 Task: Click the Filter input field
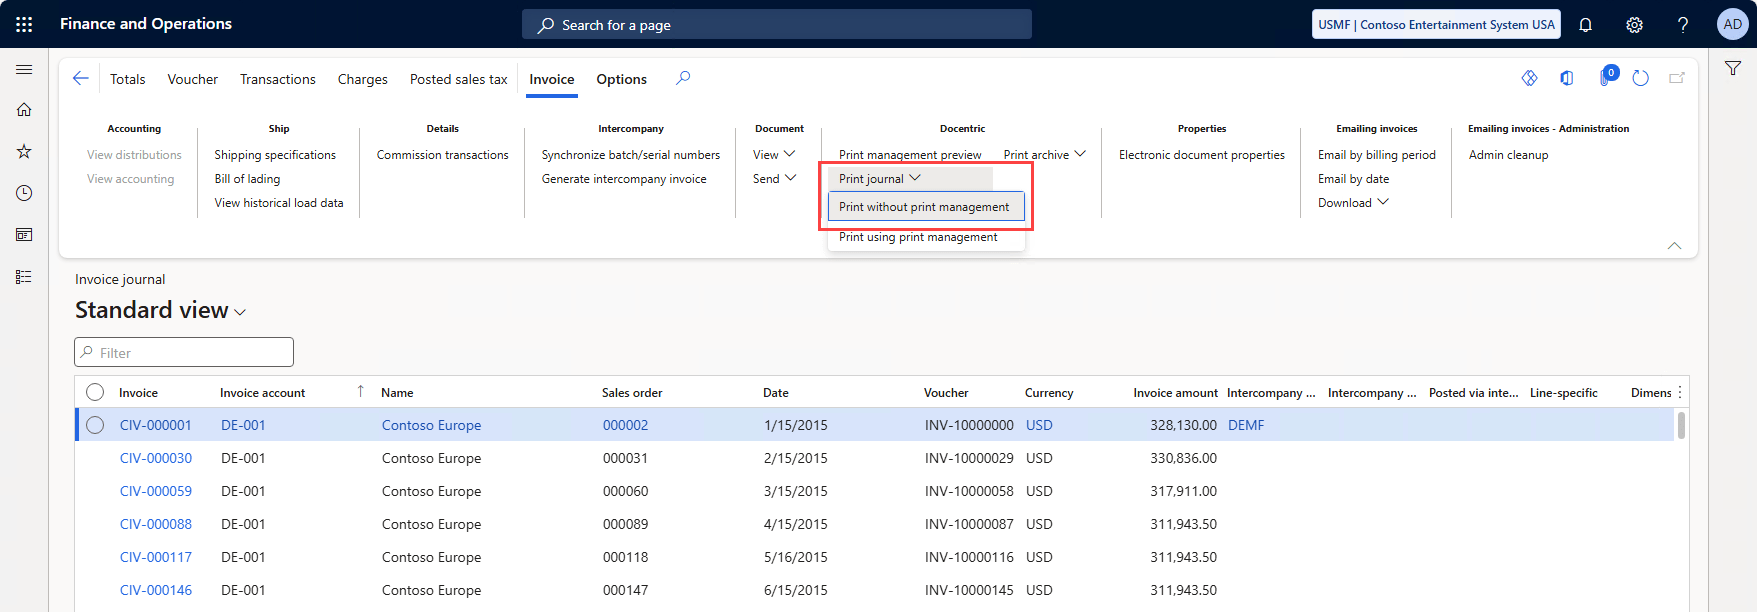(184, 353)
